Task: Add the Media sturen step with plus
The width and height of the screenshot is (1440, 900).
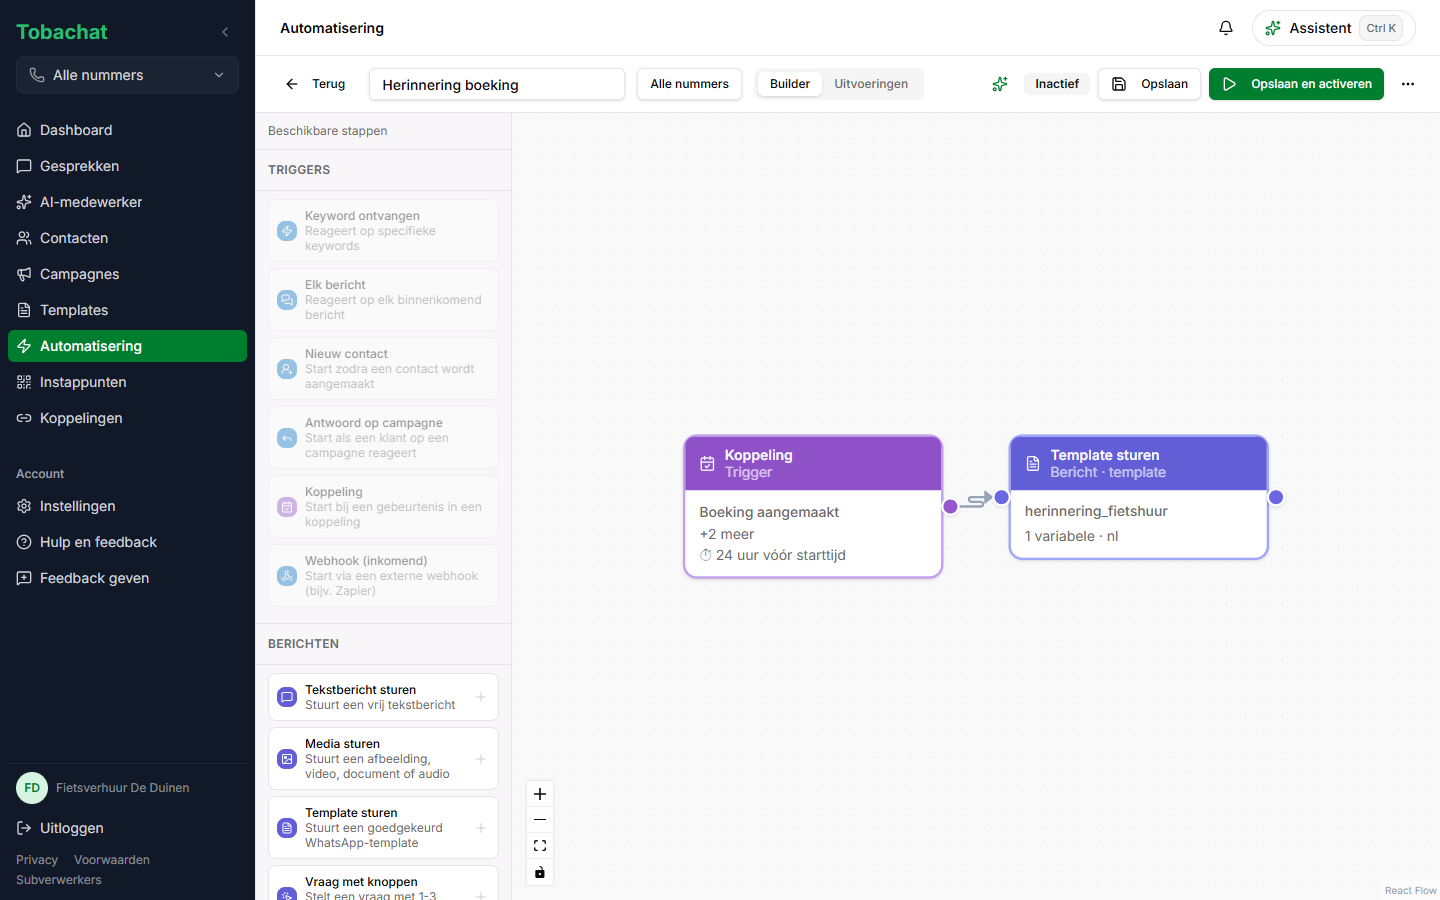Action: click(x=481, y=759)
